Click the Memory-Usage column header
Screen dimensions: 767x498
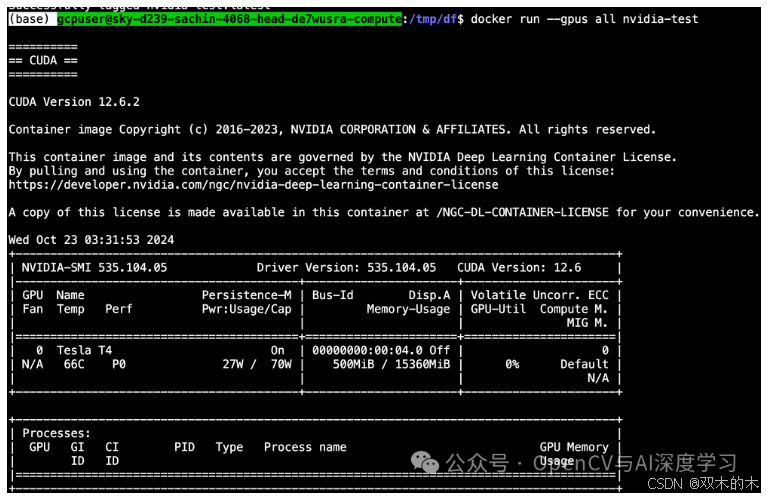408,309
